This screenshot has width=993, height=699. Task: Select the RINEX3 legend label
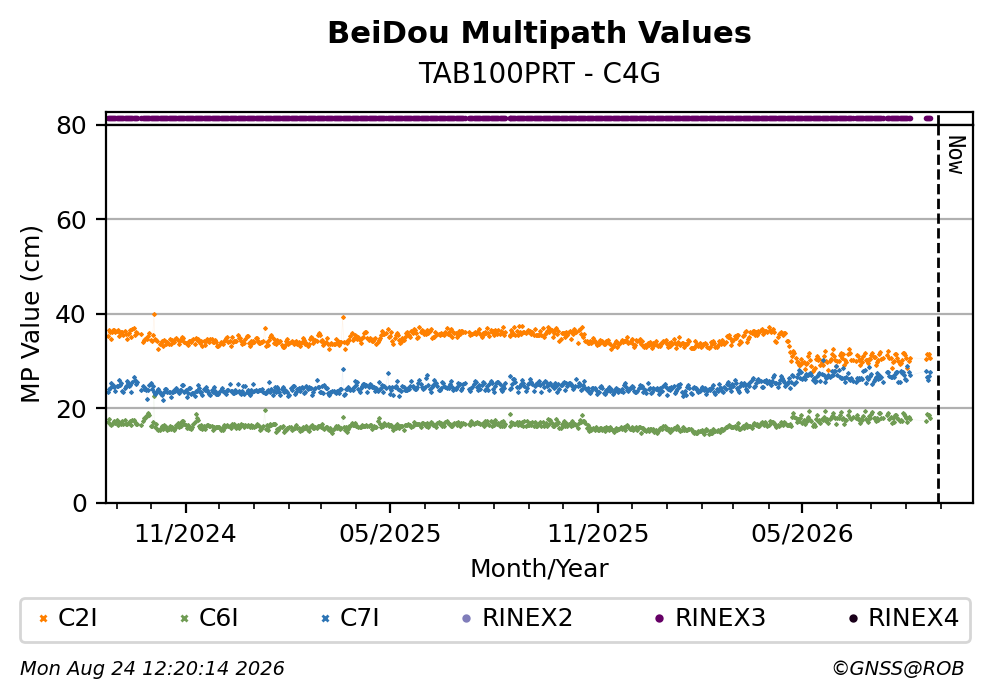(x=721, y=618)
